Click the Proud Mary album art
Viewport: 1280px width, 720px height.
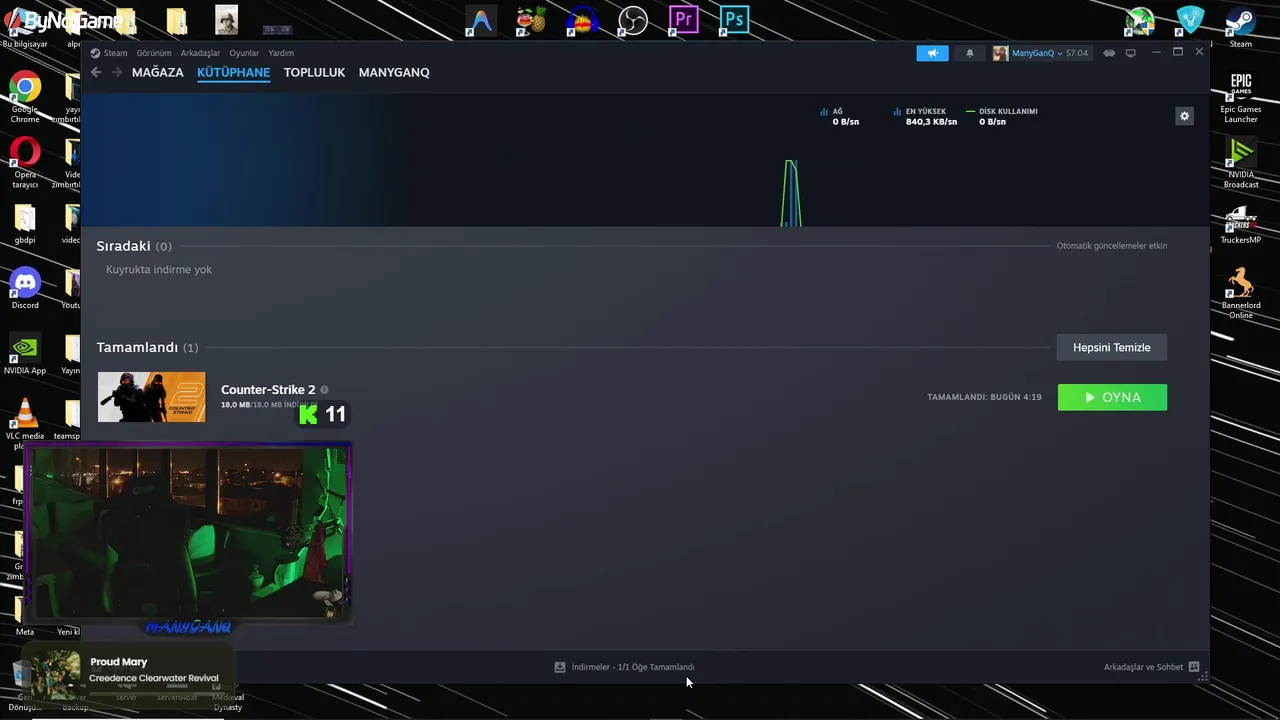tap(56, 674)
